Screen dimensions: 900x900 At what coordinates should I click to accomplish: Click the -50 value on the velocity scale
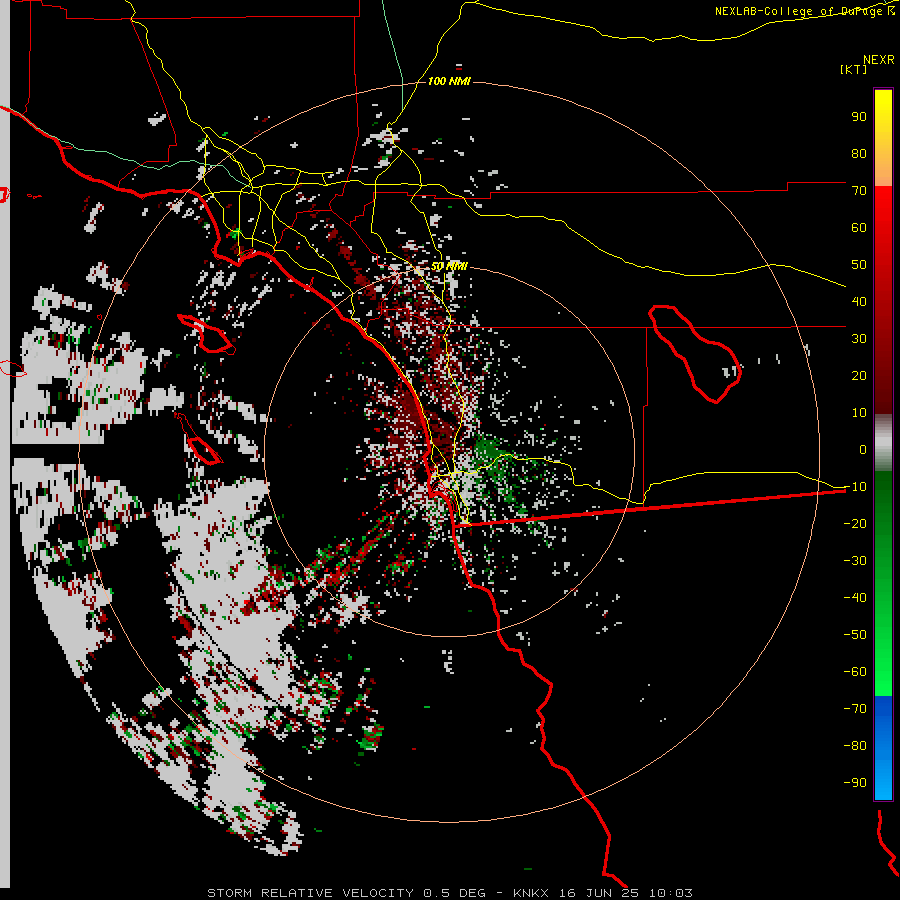pyautogui.click(x=855, y=635)
